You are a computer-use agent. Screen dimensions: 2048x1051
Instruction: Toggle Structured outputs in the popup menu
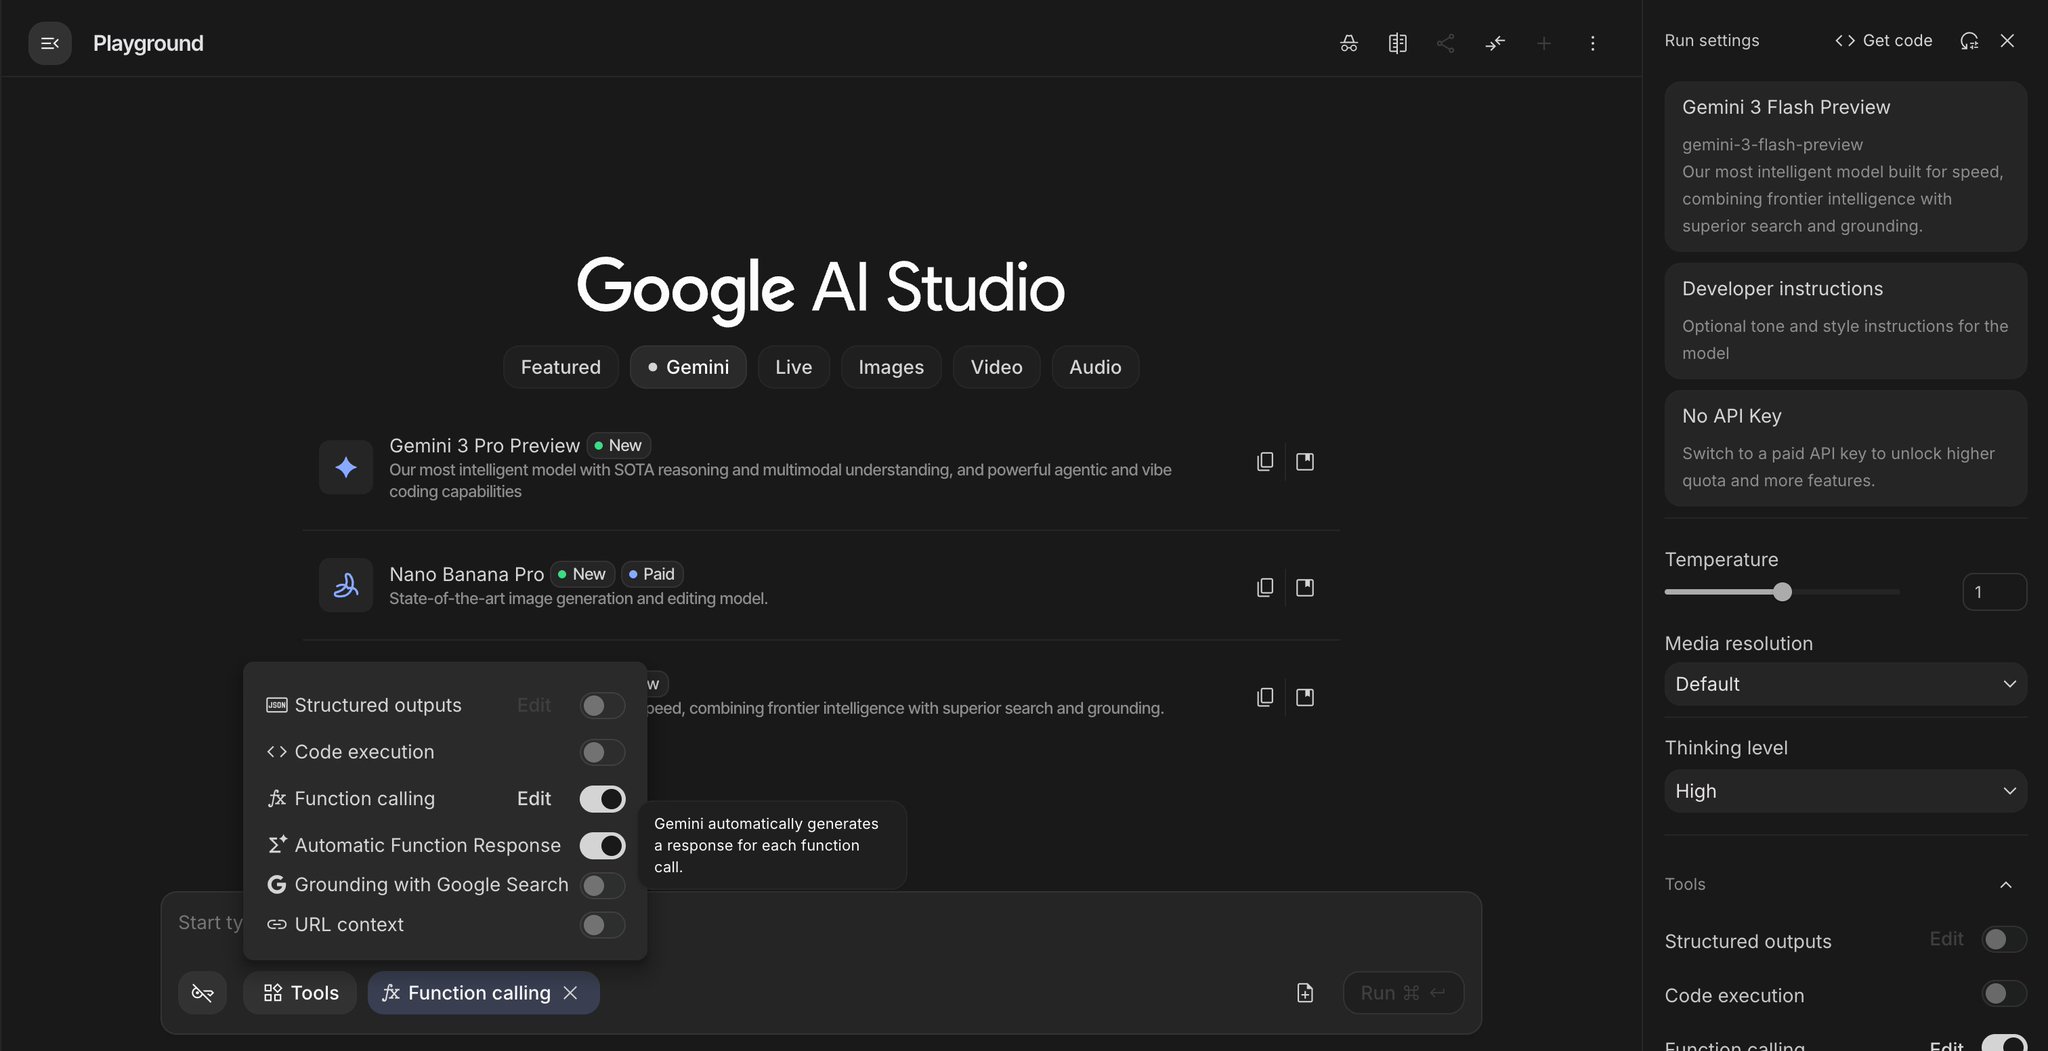click(x=602, y=706)
